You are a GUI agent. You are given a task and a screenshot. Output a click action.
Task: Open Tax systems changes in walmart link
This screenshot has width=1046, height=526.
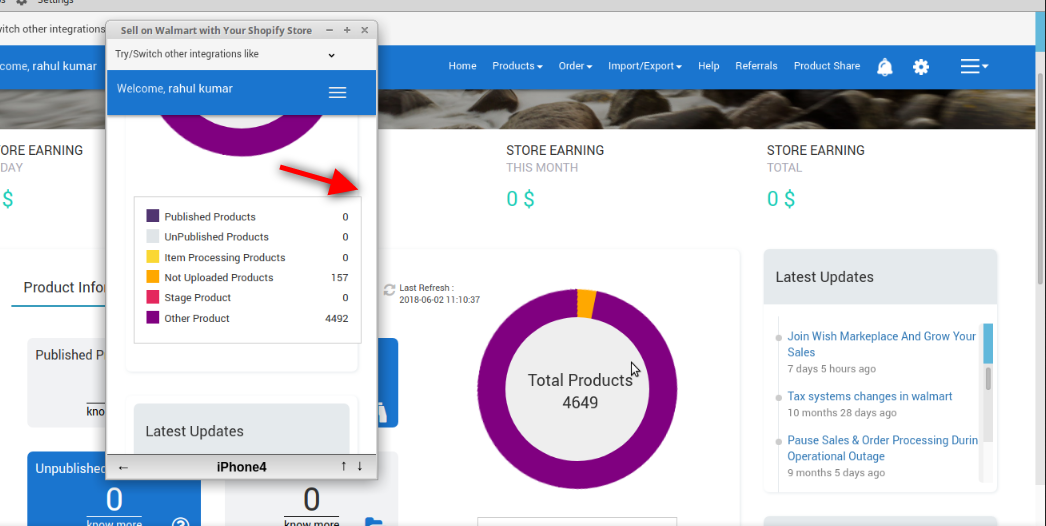point(869,396)
